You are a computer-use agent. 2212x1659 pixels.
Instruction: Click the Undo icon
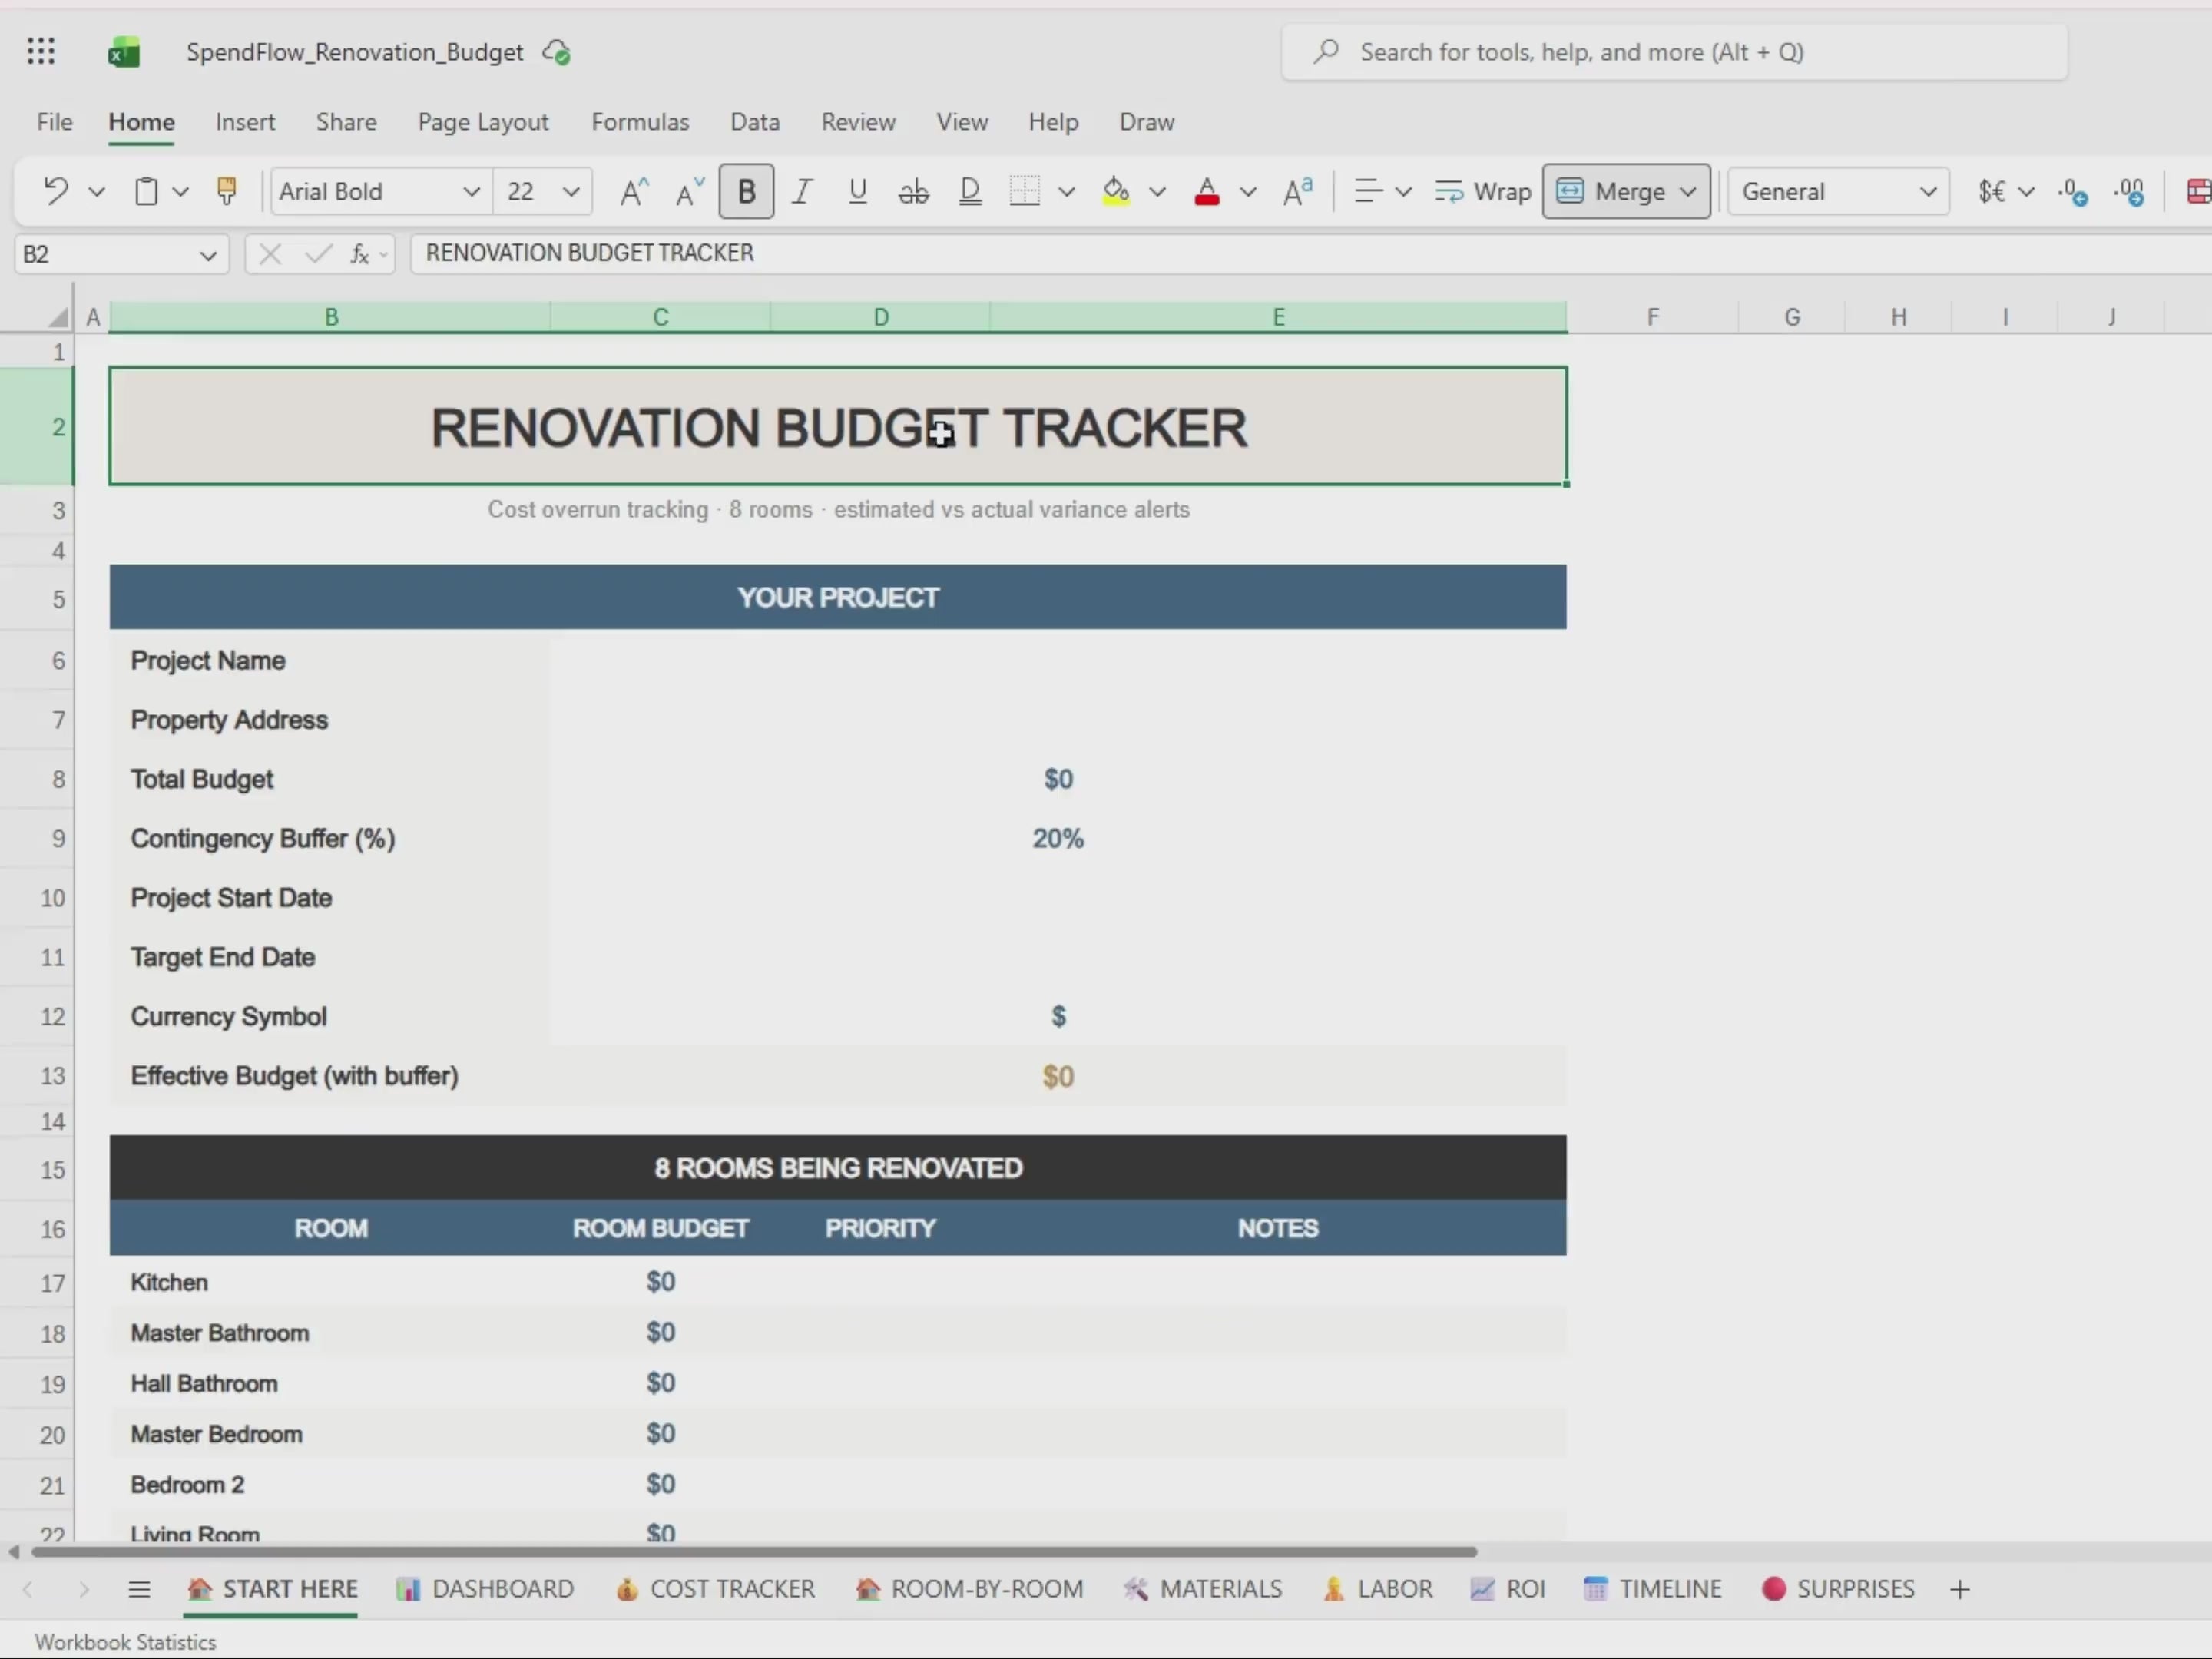[56, 191]
